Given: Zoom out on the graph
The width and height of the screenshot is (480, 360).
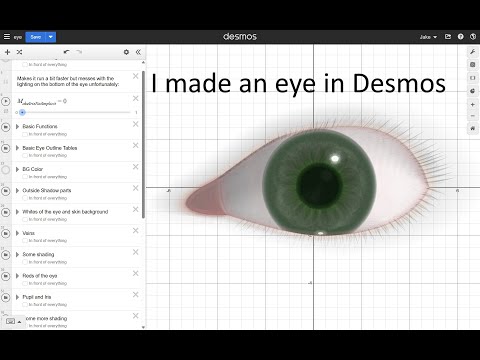Looking at the screenshot, I should [472, 116].
